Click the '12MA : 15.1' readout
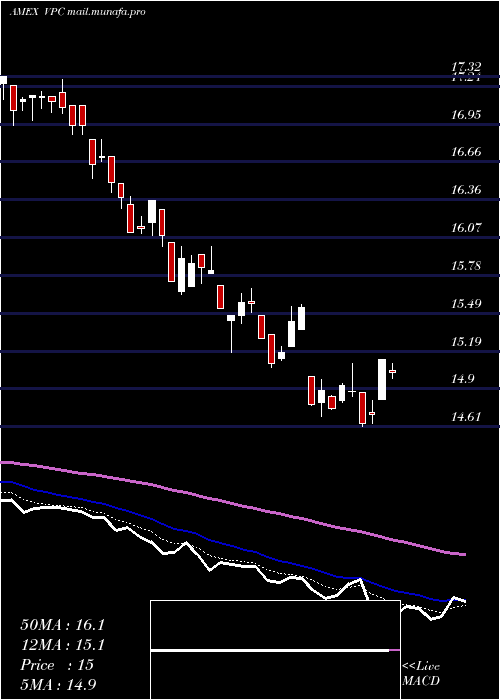 [x=62, y=645]
